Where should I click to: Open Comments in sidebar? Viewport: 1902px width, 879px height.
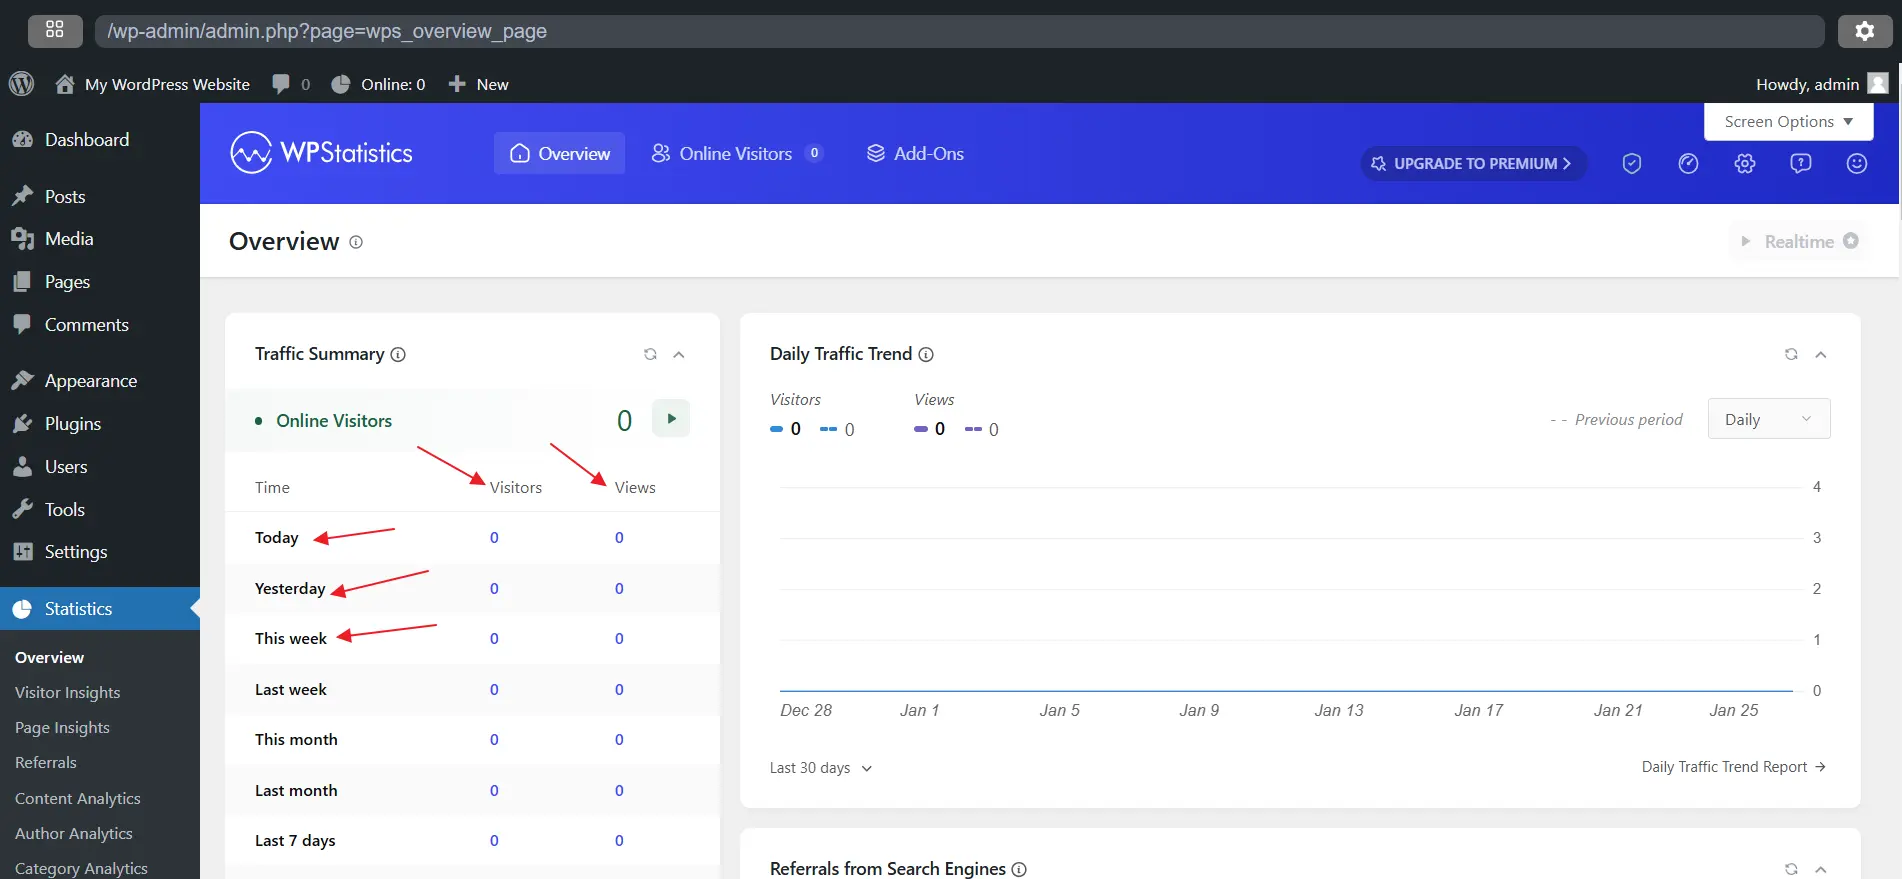[100, 325]
